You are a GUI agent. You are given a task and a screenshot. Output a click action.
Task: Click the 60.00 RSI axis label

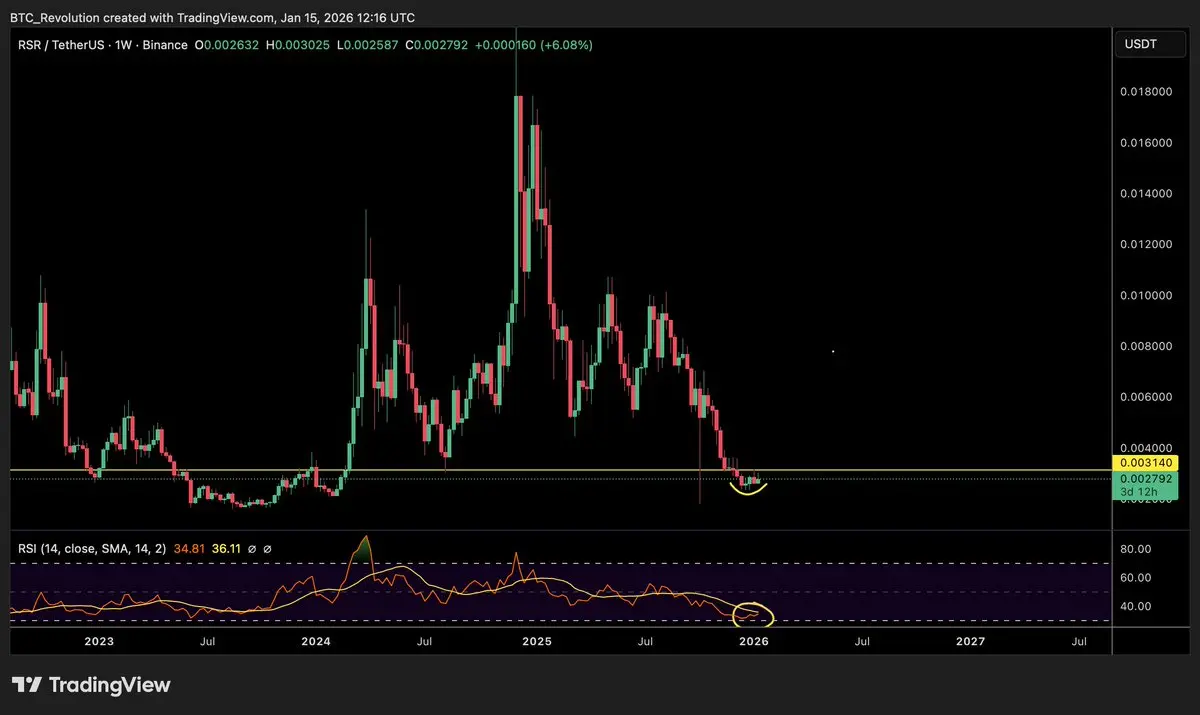(1136, 578)
